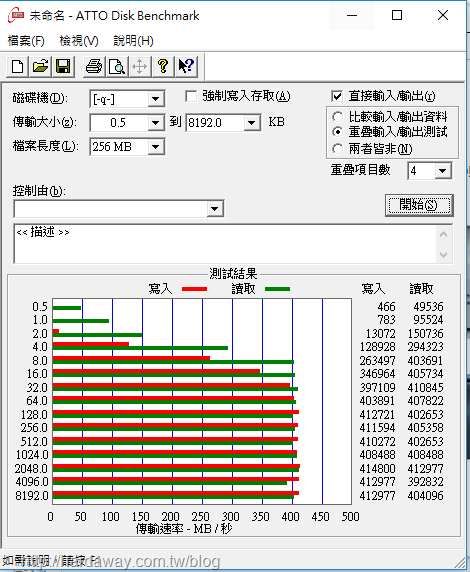
Task: Expand the 控制由 dropdown list
Action: coord(215,209)
